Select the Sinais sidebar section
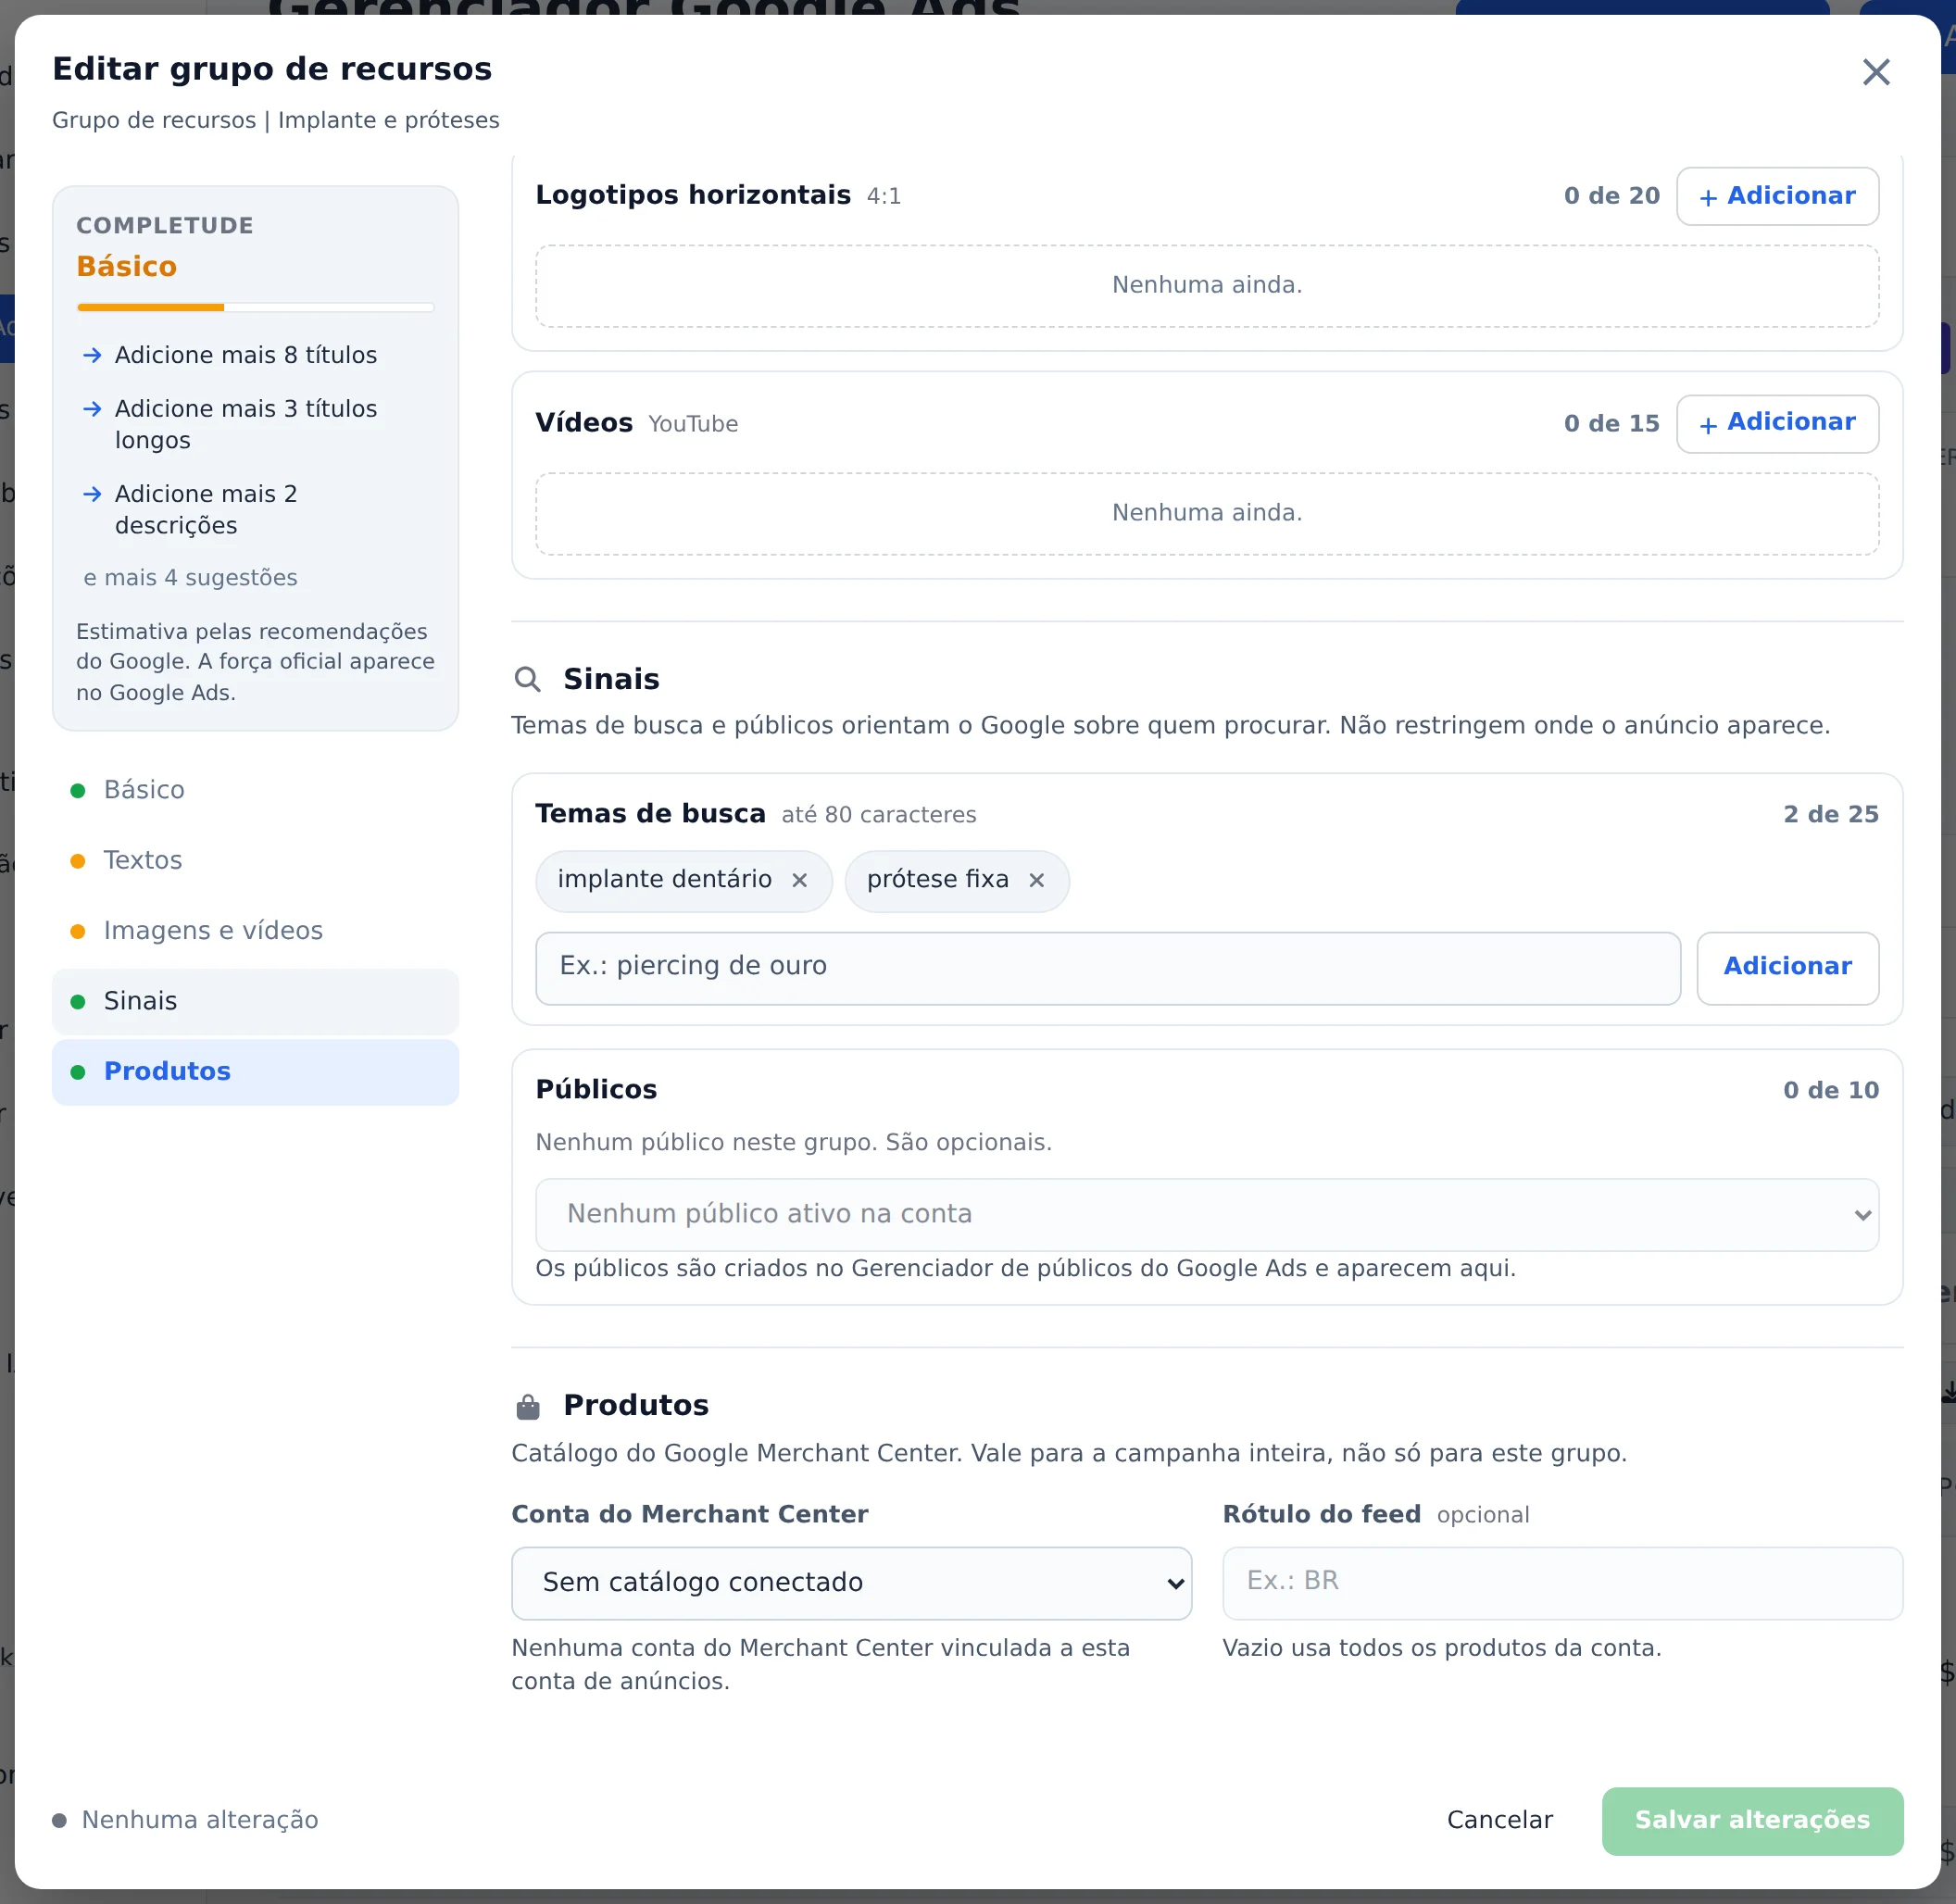 [x=255, y=1001]
